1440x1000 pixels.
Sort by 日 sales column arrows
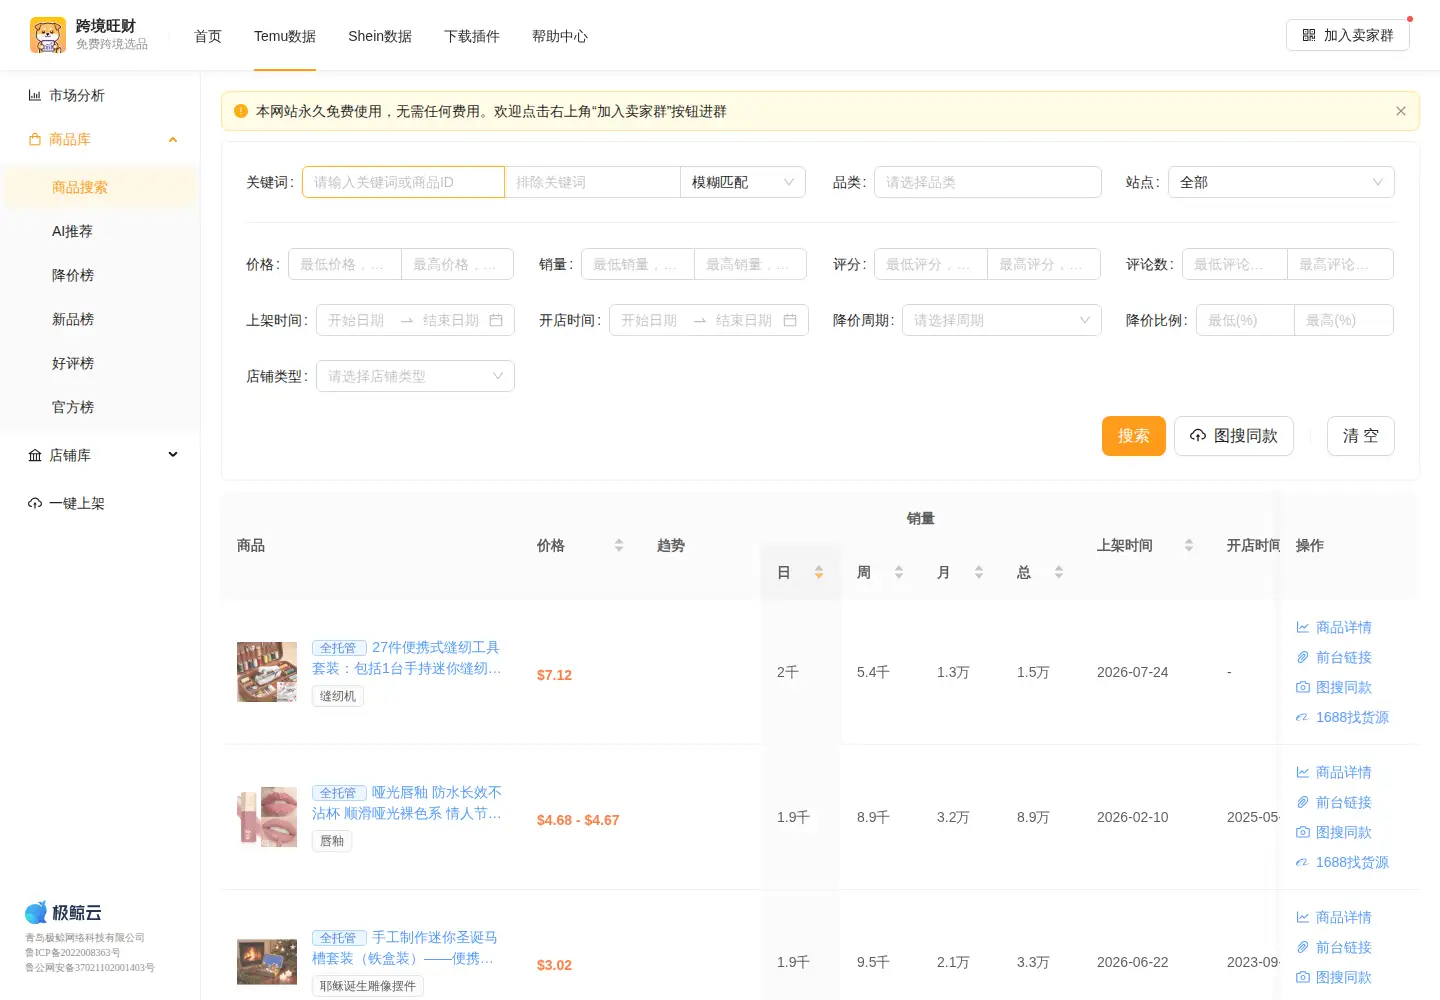pos(819,572)
